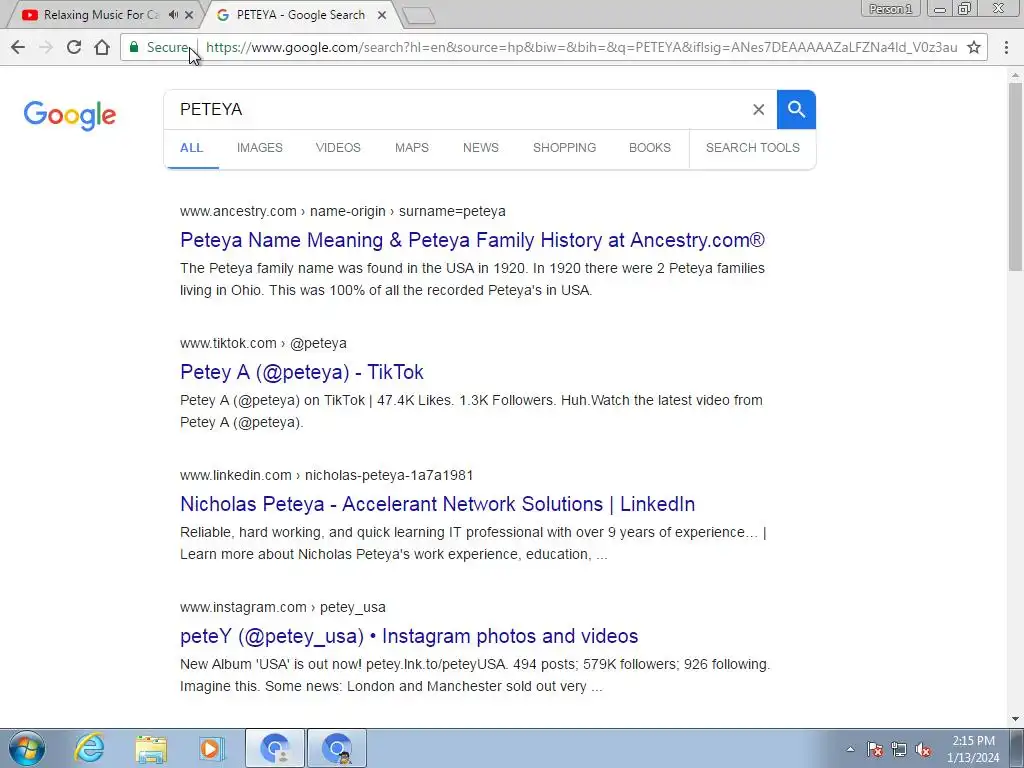This screenshot has width=1024, height=768.
Task: Switch to second Chrome taskbar window
Action: tap(337, 748)
